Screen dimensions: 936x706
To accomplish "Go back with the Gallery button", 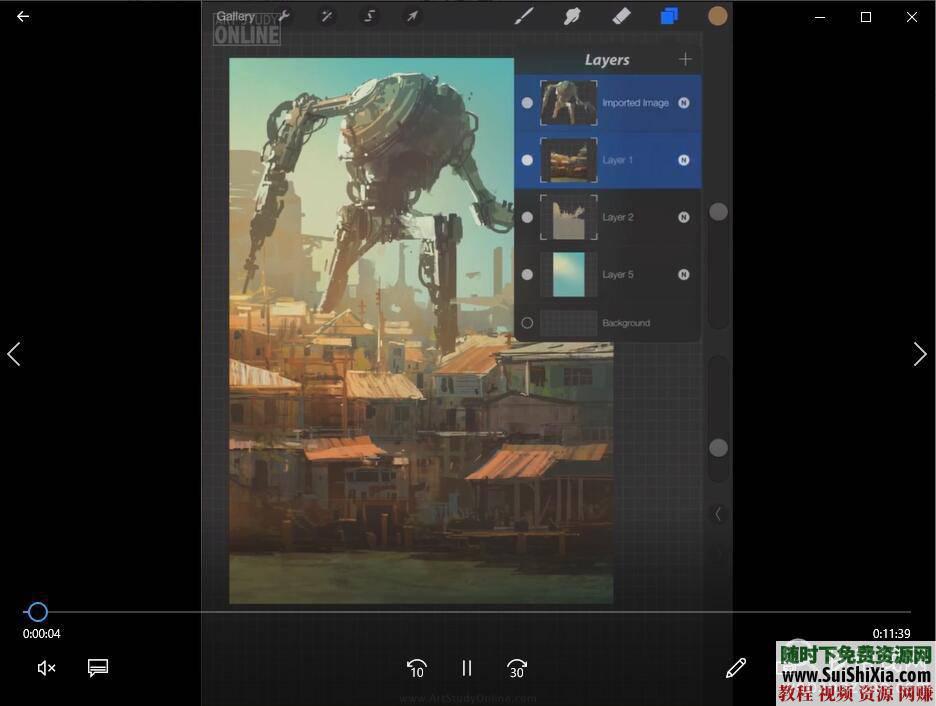I will (235, 16).
